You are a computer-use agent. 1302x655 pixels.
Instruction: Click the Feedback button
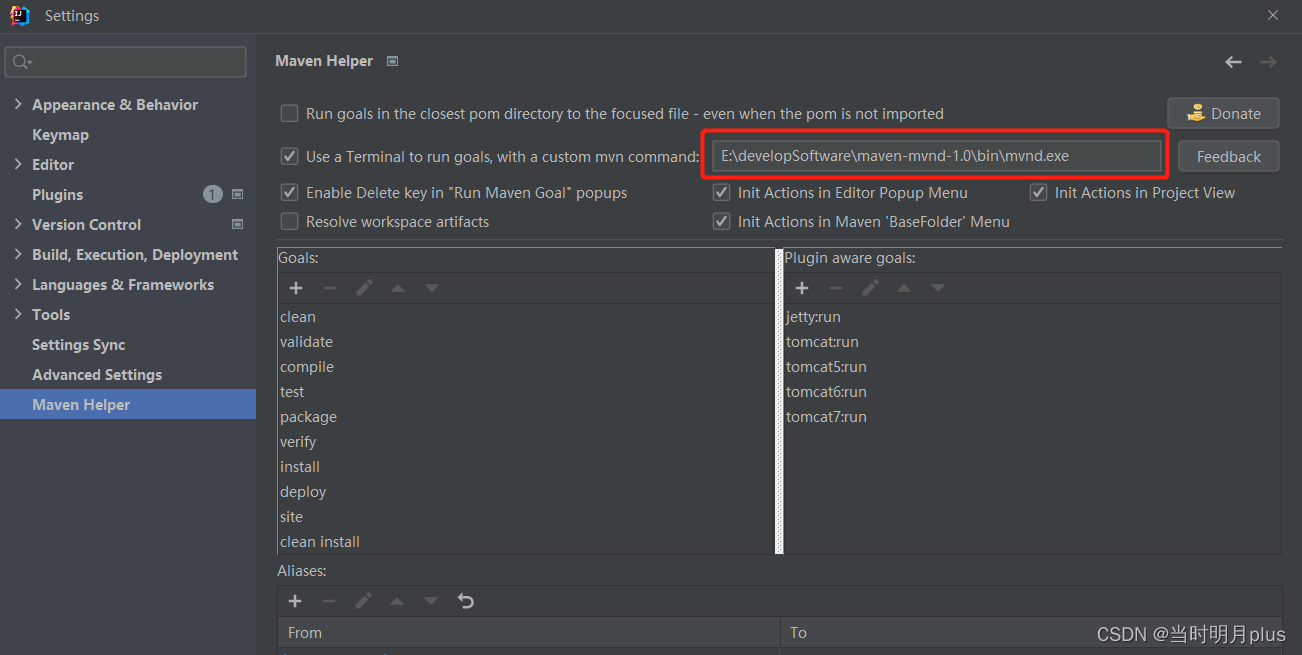[1228, 157]
